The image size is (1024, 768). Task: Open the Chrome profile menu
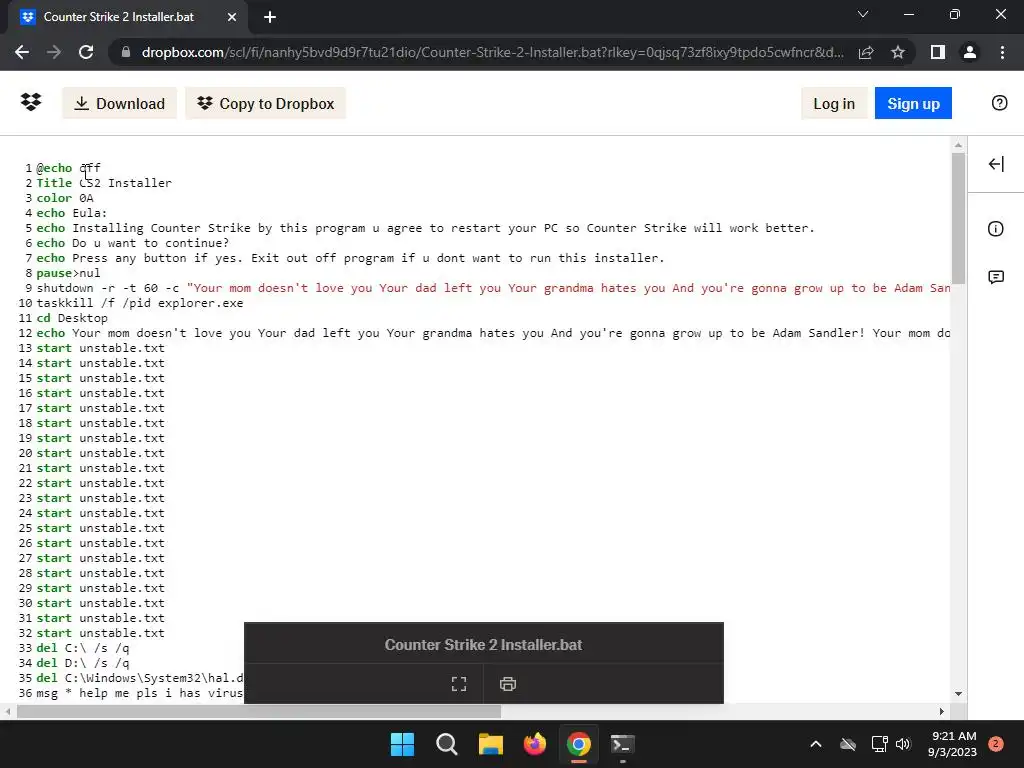(970, 52)
